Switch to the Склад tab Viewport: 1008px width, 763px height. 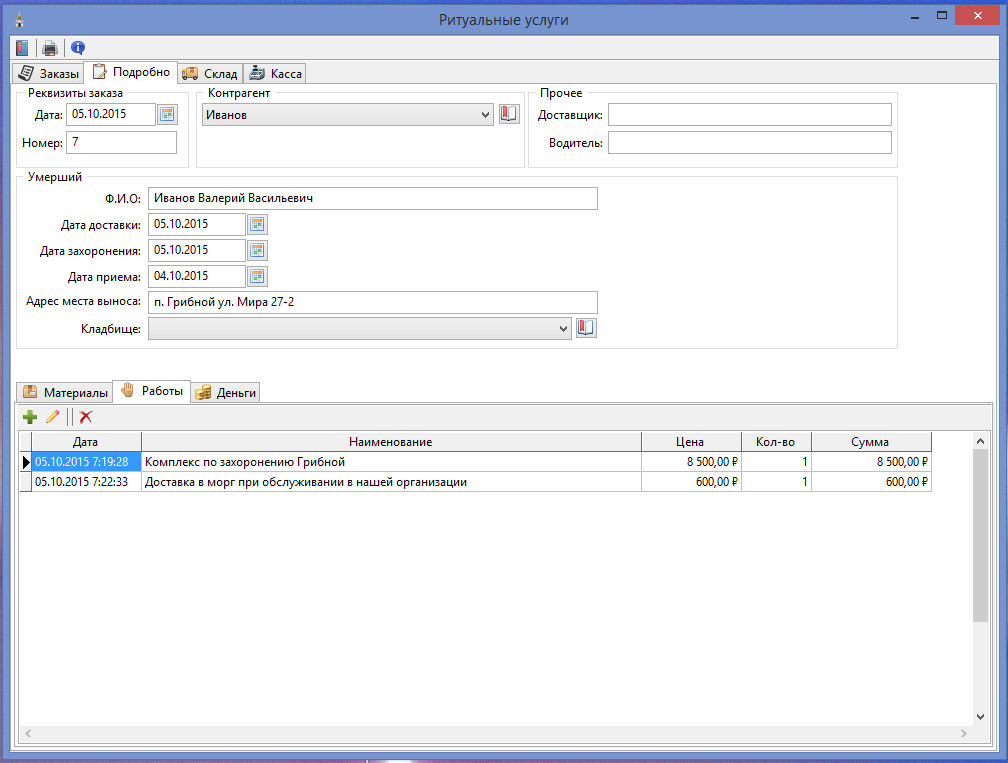click(210, 73)
